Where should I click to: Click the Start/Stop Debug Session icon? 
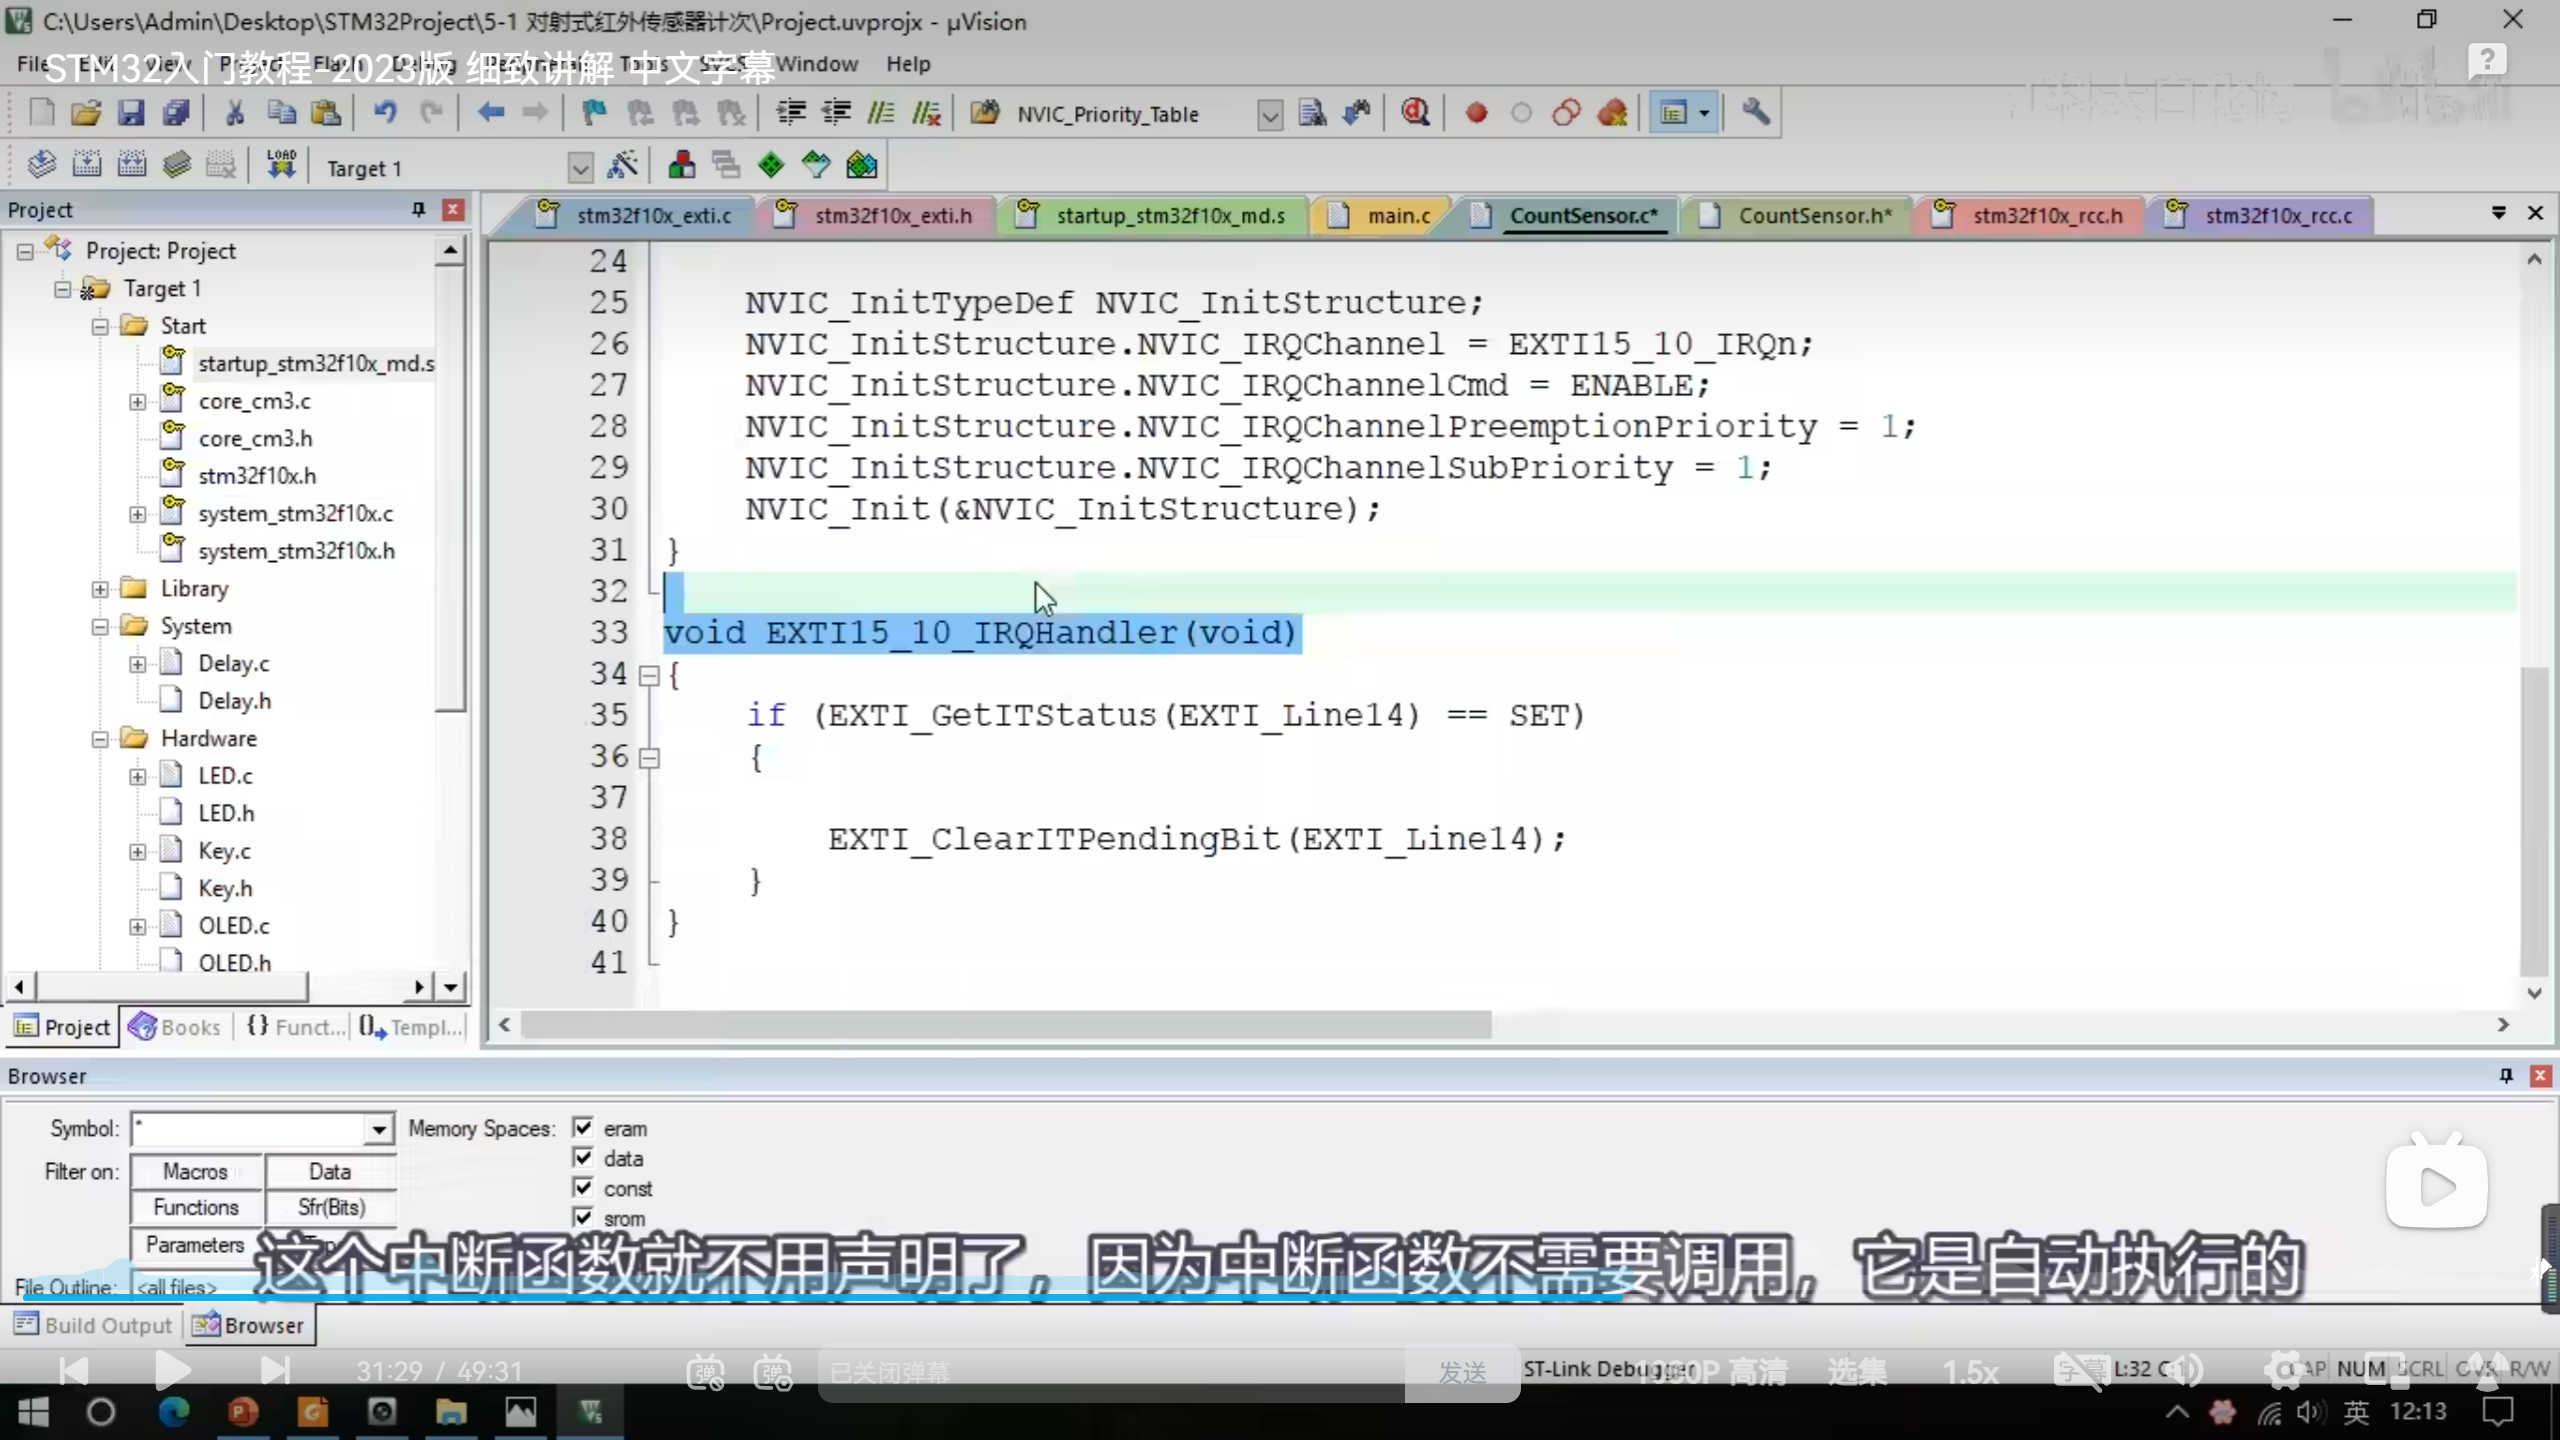(1415, 113)
